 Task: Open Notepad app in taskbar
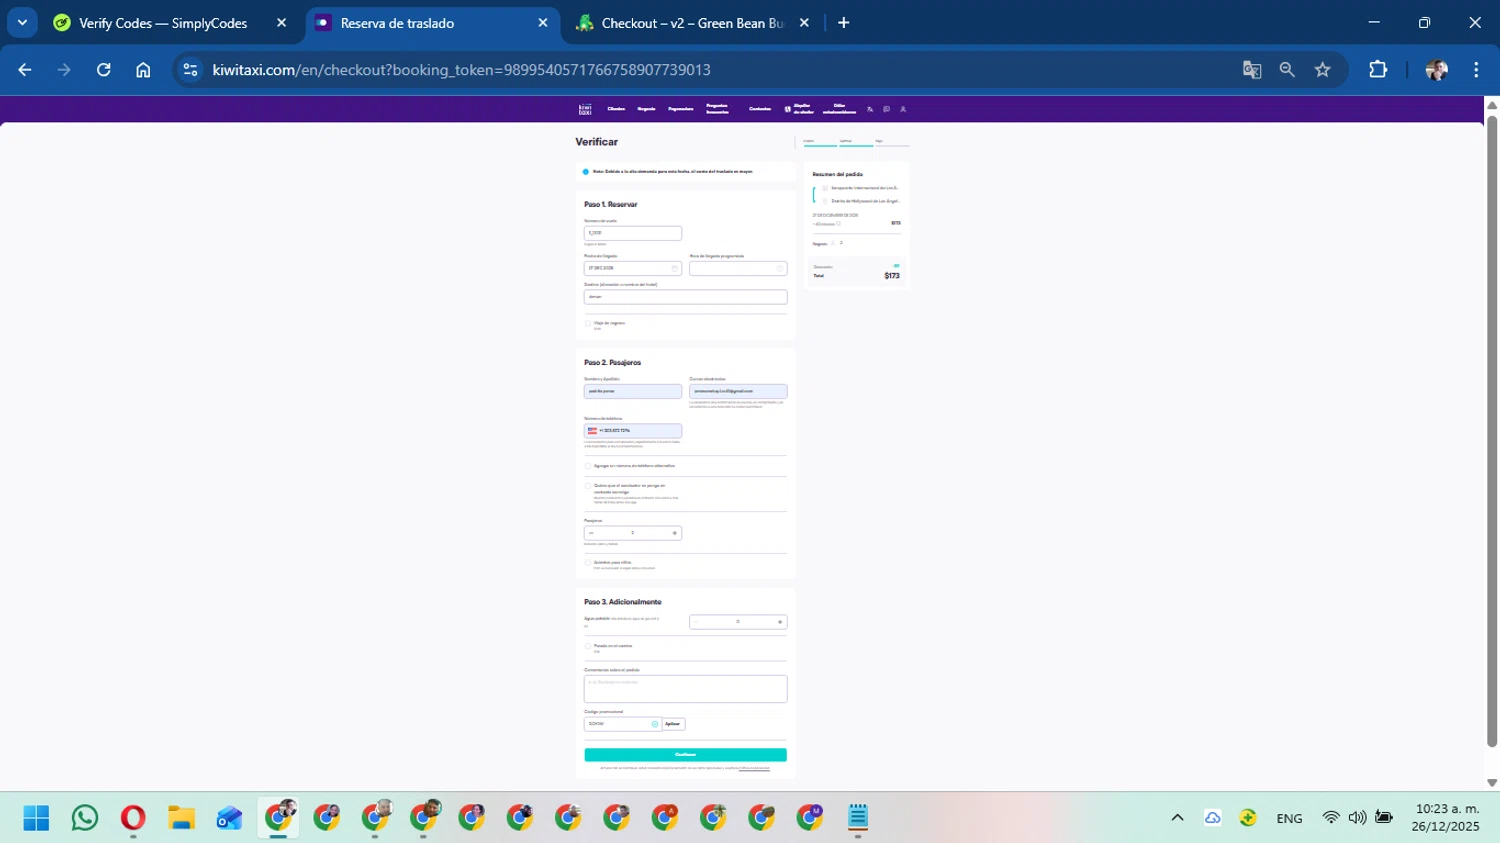(x=858, y=818)
